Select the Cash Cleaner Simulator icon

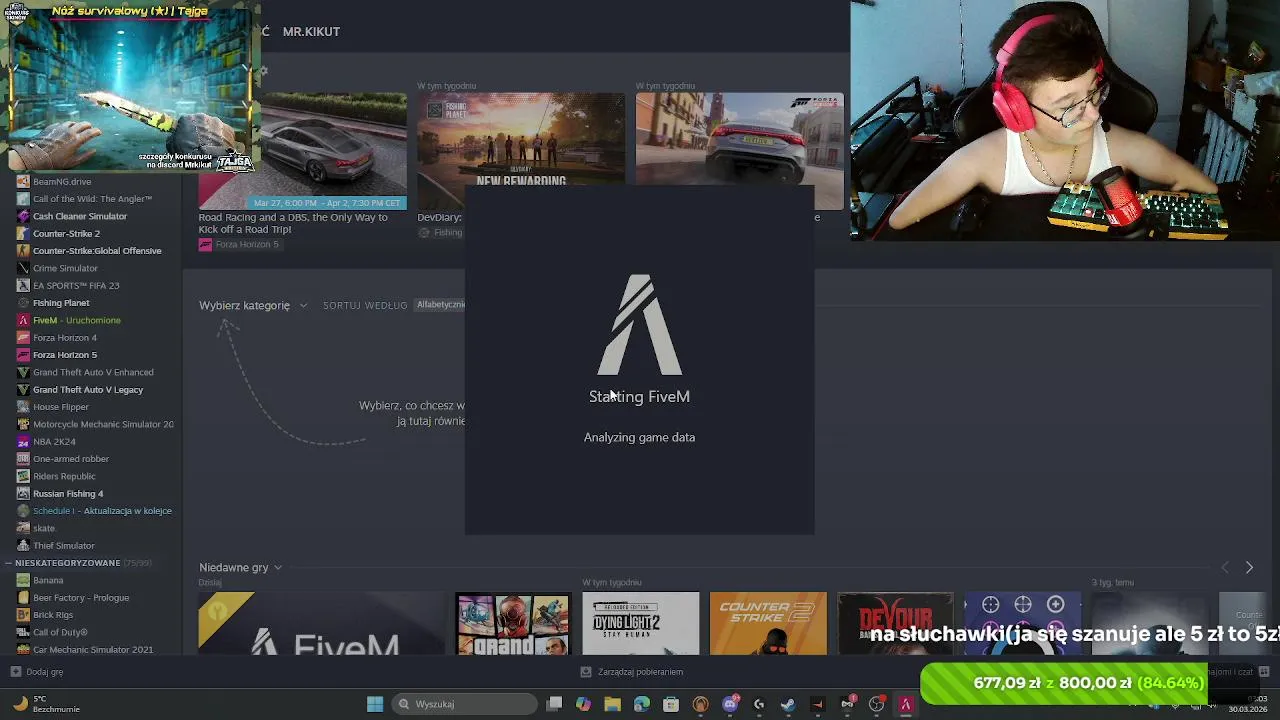(23, 216)
